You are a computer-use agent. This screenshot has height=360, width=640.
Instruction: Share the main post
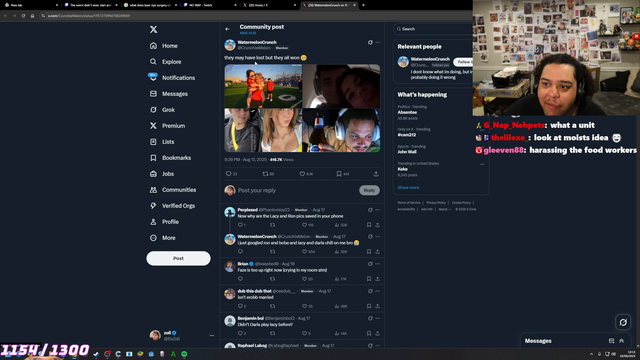pos(376,174)
